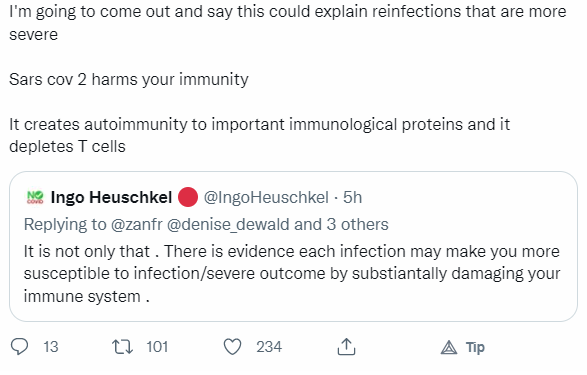Open the '3 others' reply recipients
Viewport: 587px width, 375px height.
pyautogui.click(x=358, y=224)
